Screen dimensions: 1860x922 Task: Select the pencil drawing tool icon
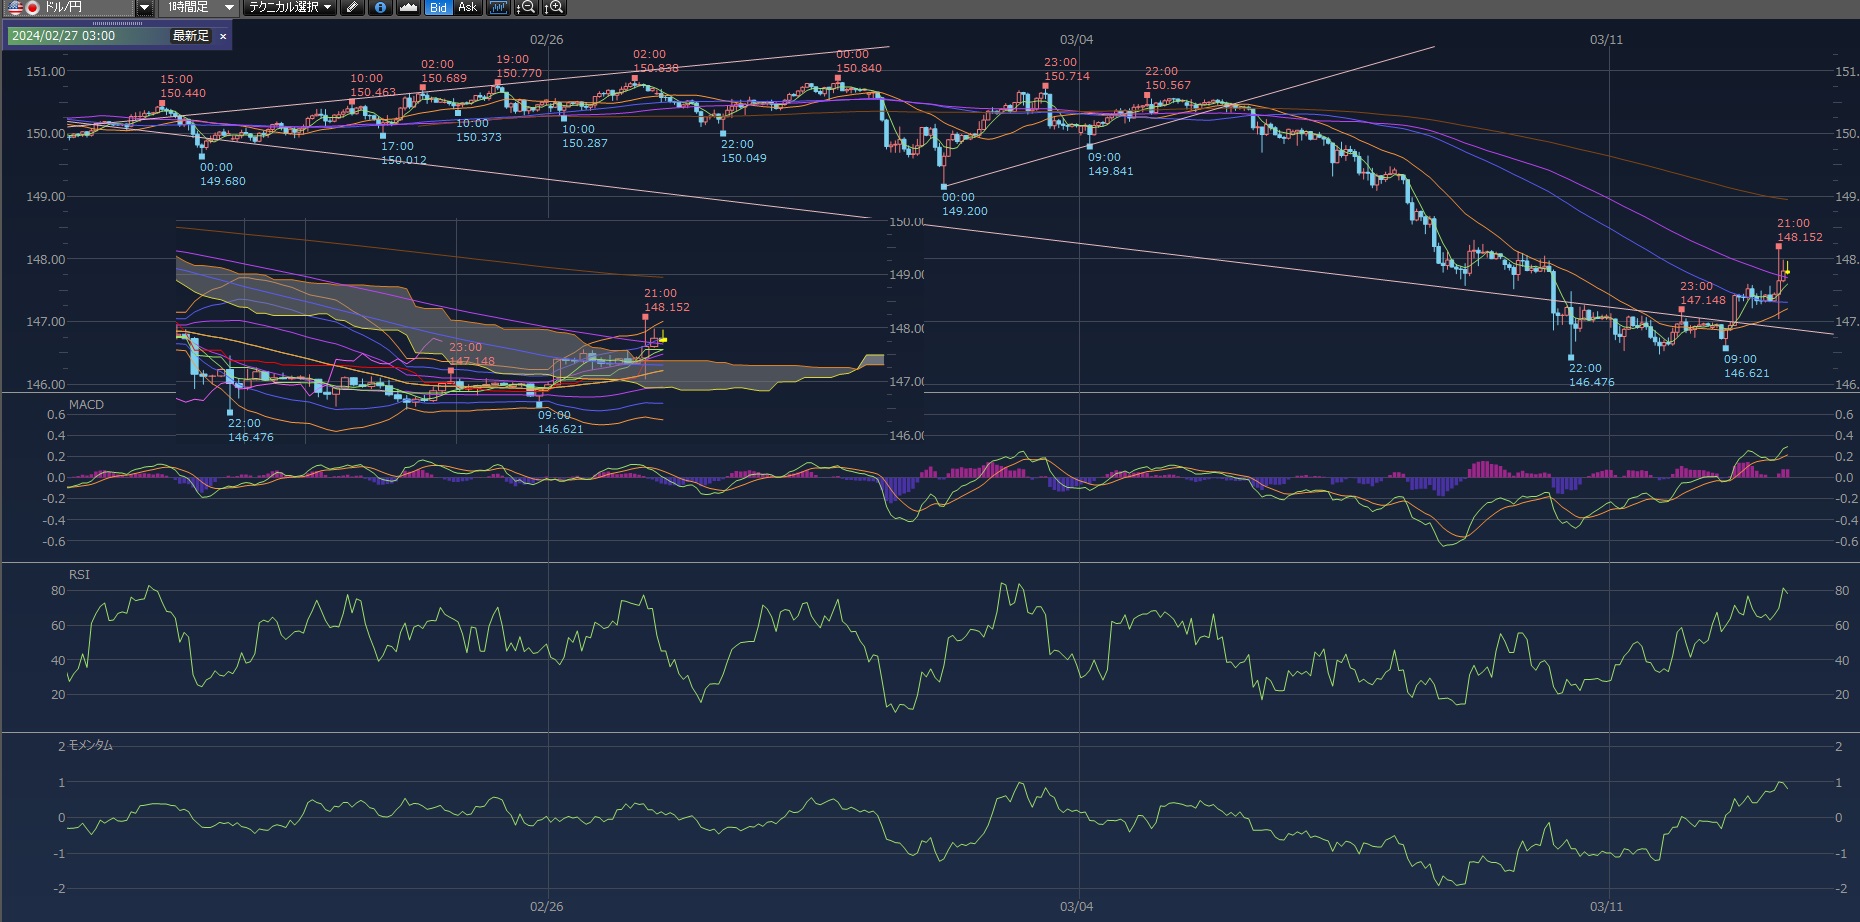[x=352, y=8]
